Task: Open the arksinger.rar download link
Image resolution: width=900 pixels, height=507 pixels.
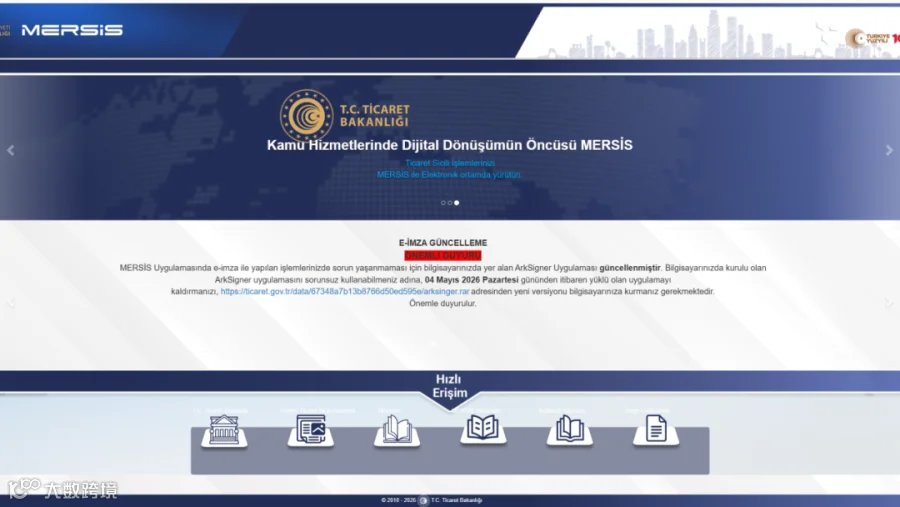Action: click(x=344, y=292)
